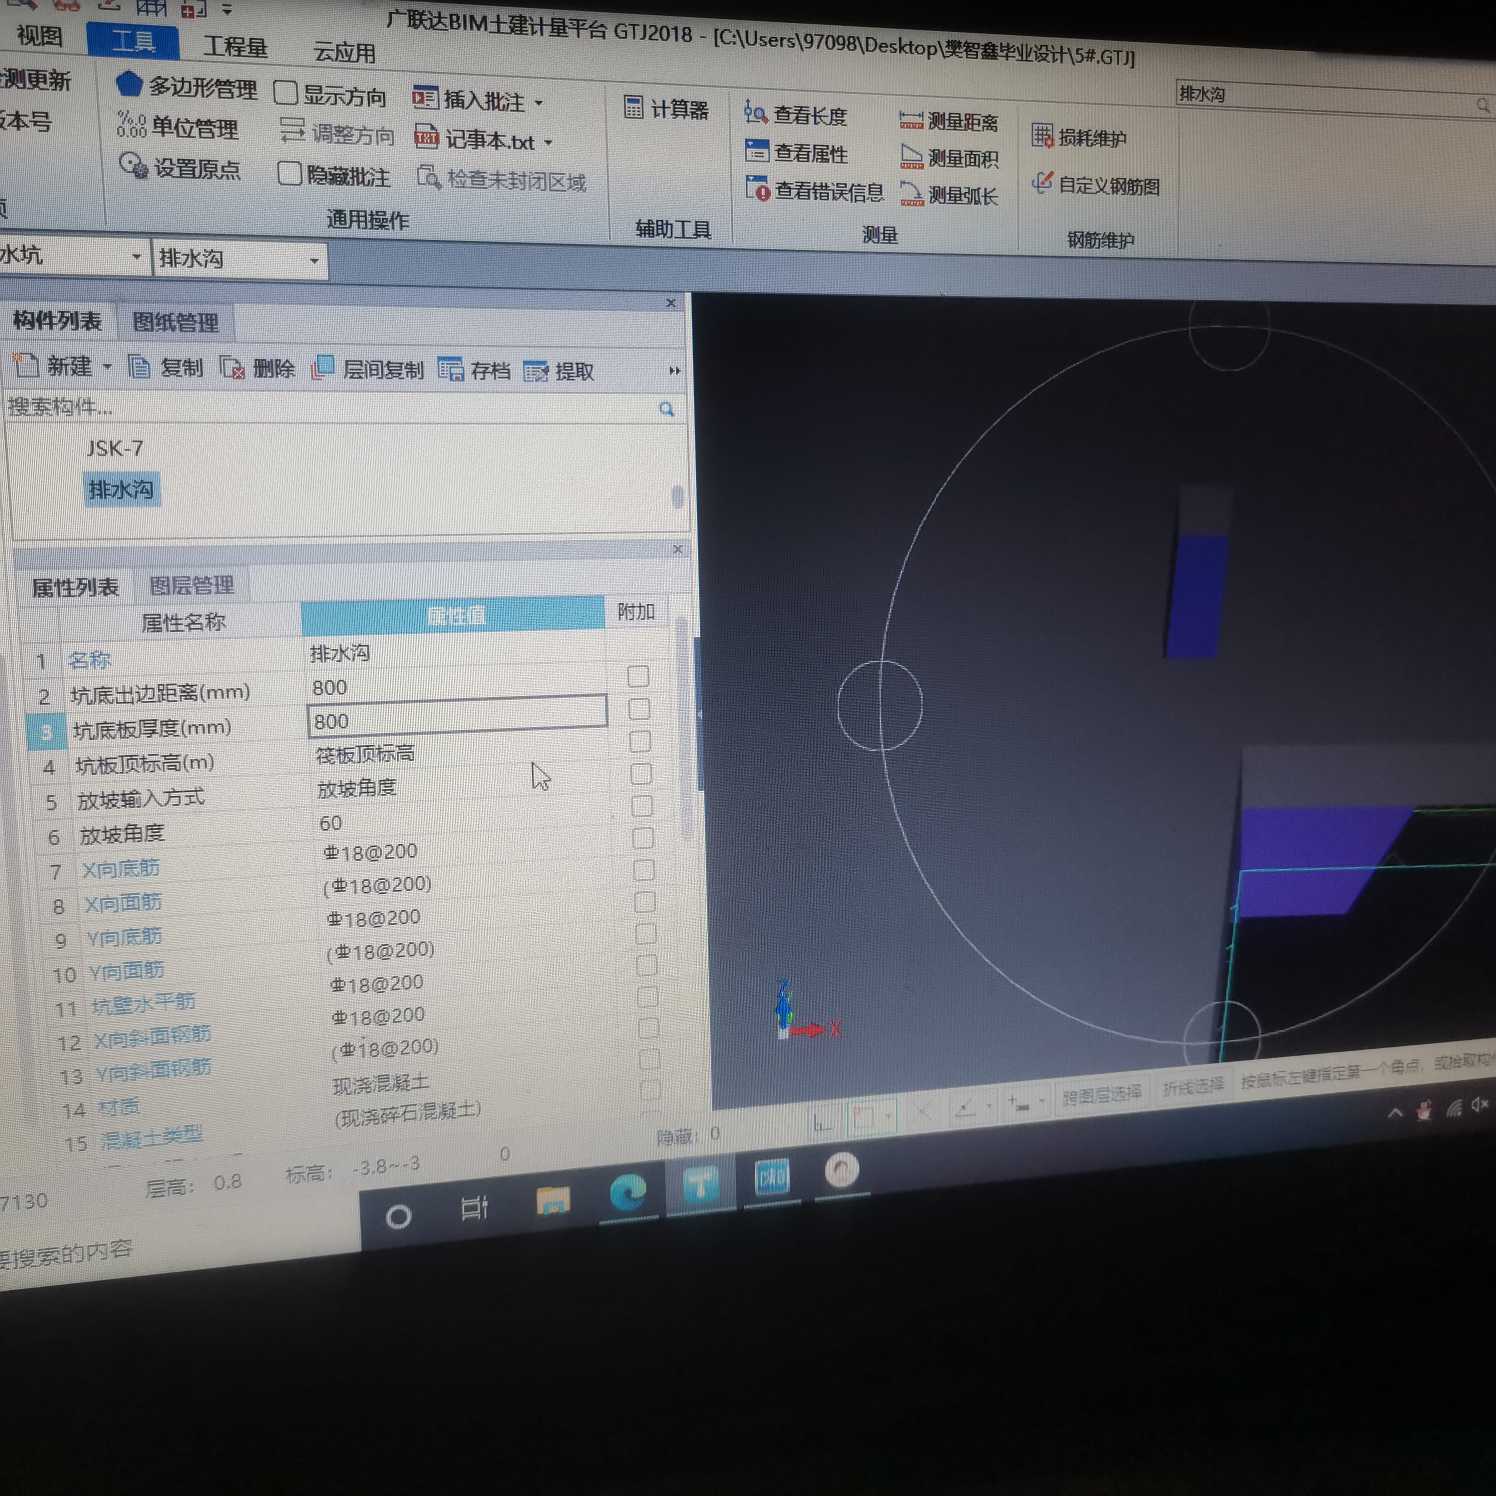Screen dimensions: 1496x1496
Task: Open Microsoft Edge from the taskbar
Action: [628, 1191]
